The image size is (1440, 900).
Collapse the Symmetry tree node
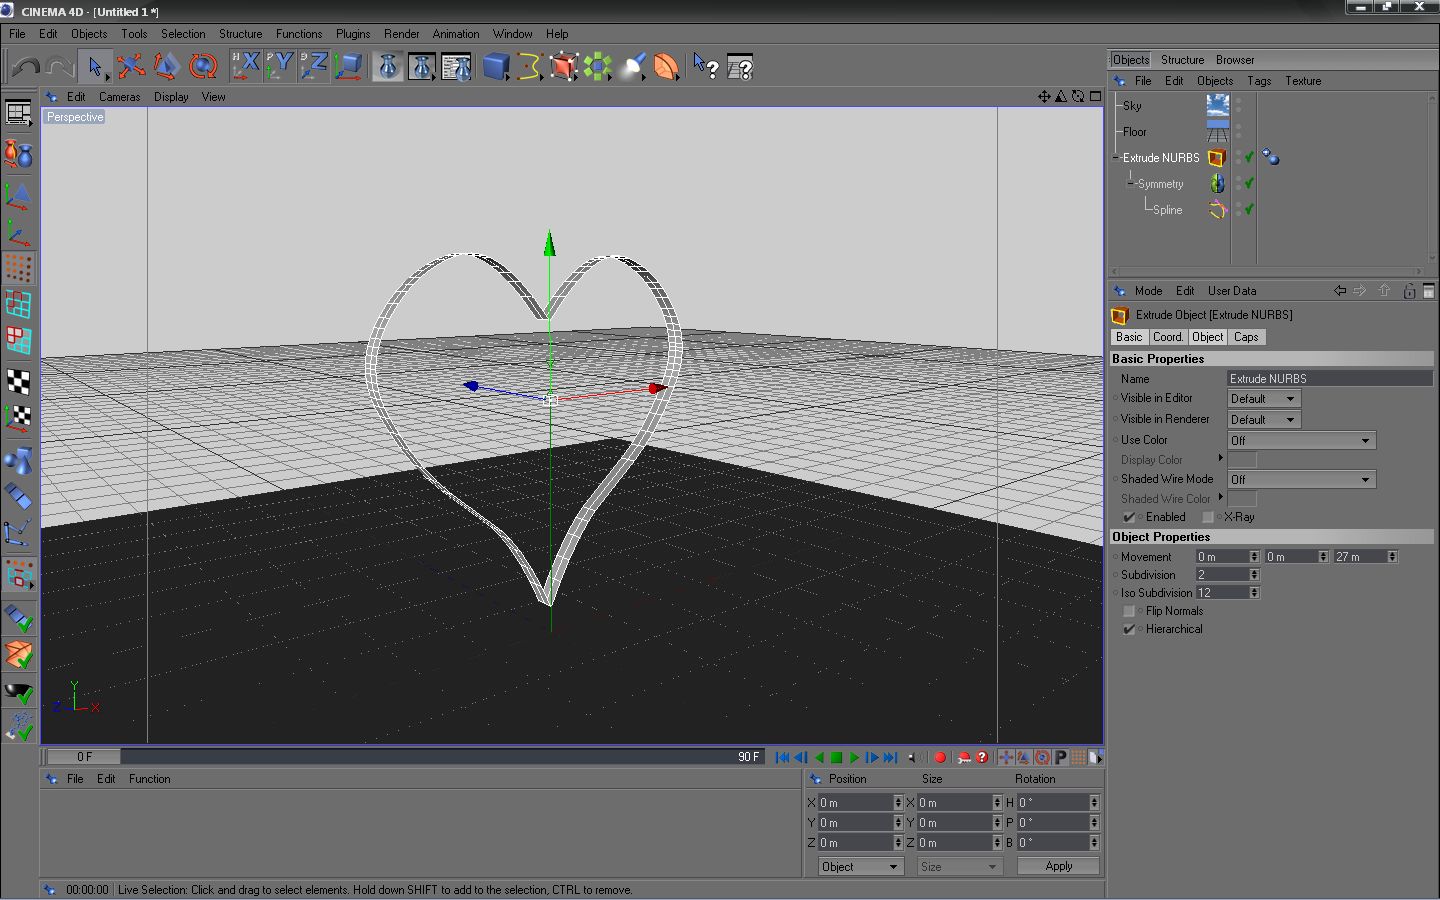(x=1131, y=183)
